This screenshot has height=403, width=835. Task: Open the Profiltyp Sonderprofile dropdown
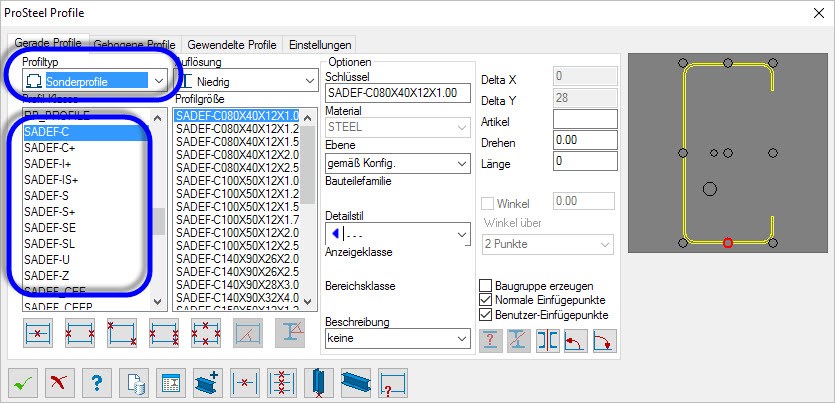[95, 81]
